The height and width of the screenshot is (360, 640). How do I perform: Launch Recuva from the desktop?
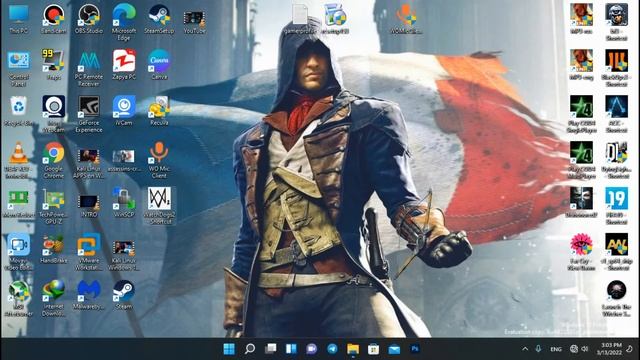point(159,111)
